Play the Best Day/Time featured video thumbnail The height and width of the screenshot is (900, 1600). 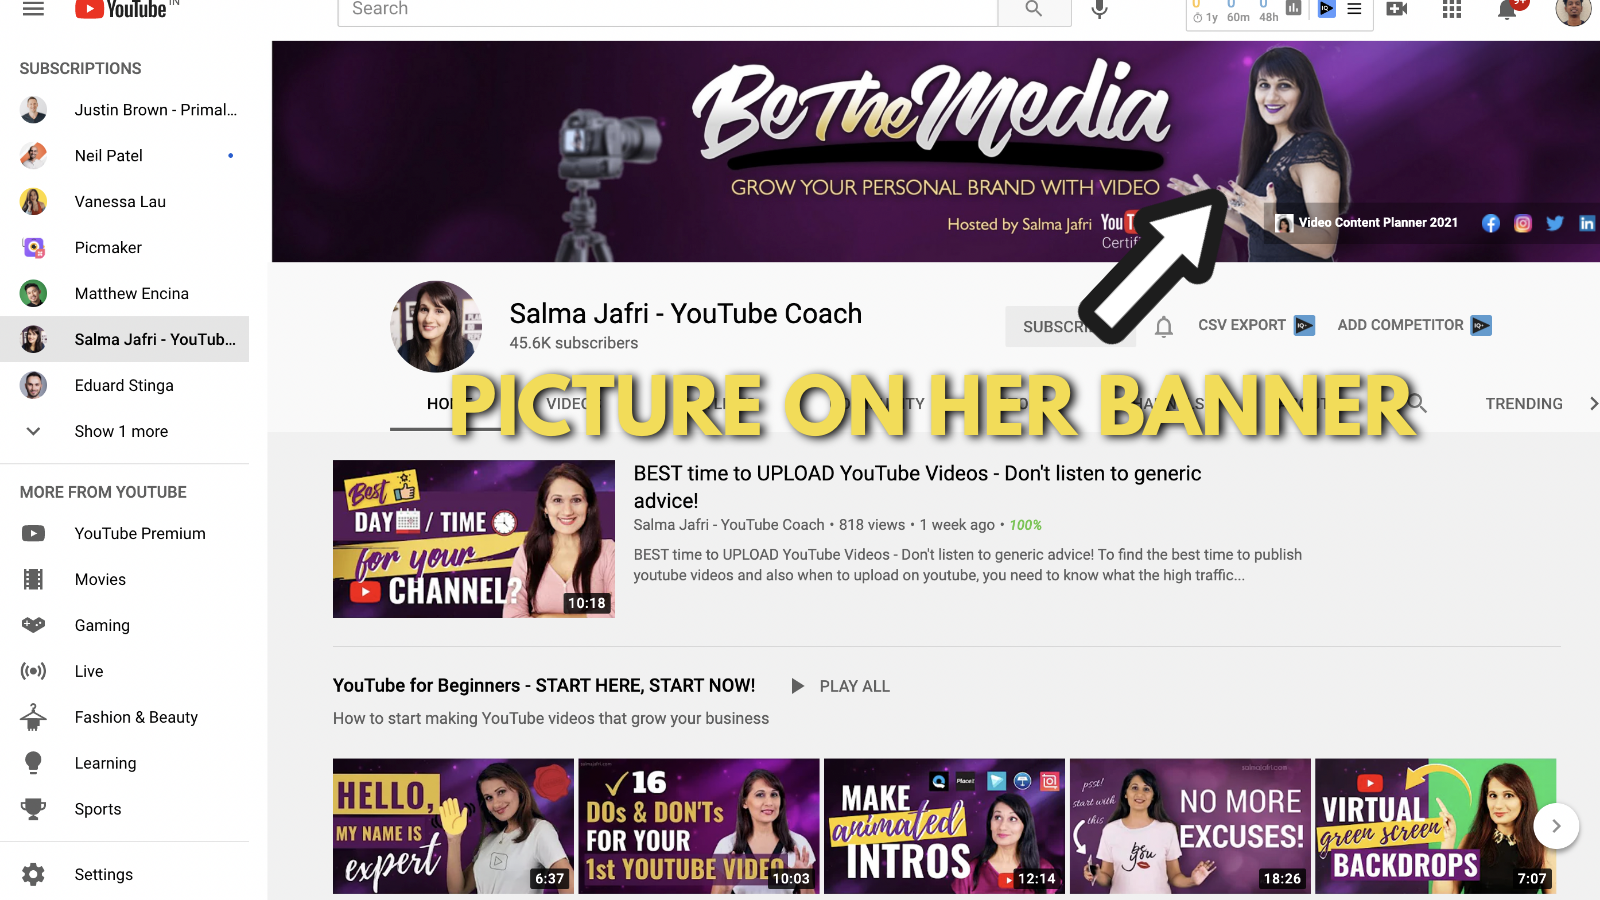(x=474, y=539)
